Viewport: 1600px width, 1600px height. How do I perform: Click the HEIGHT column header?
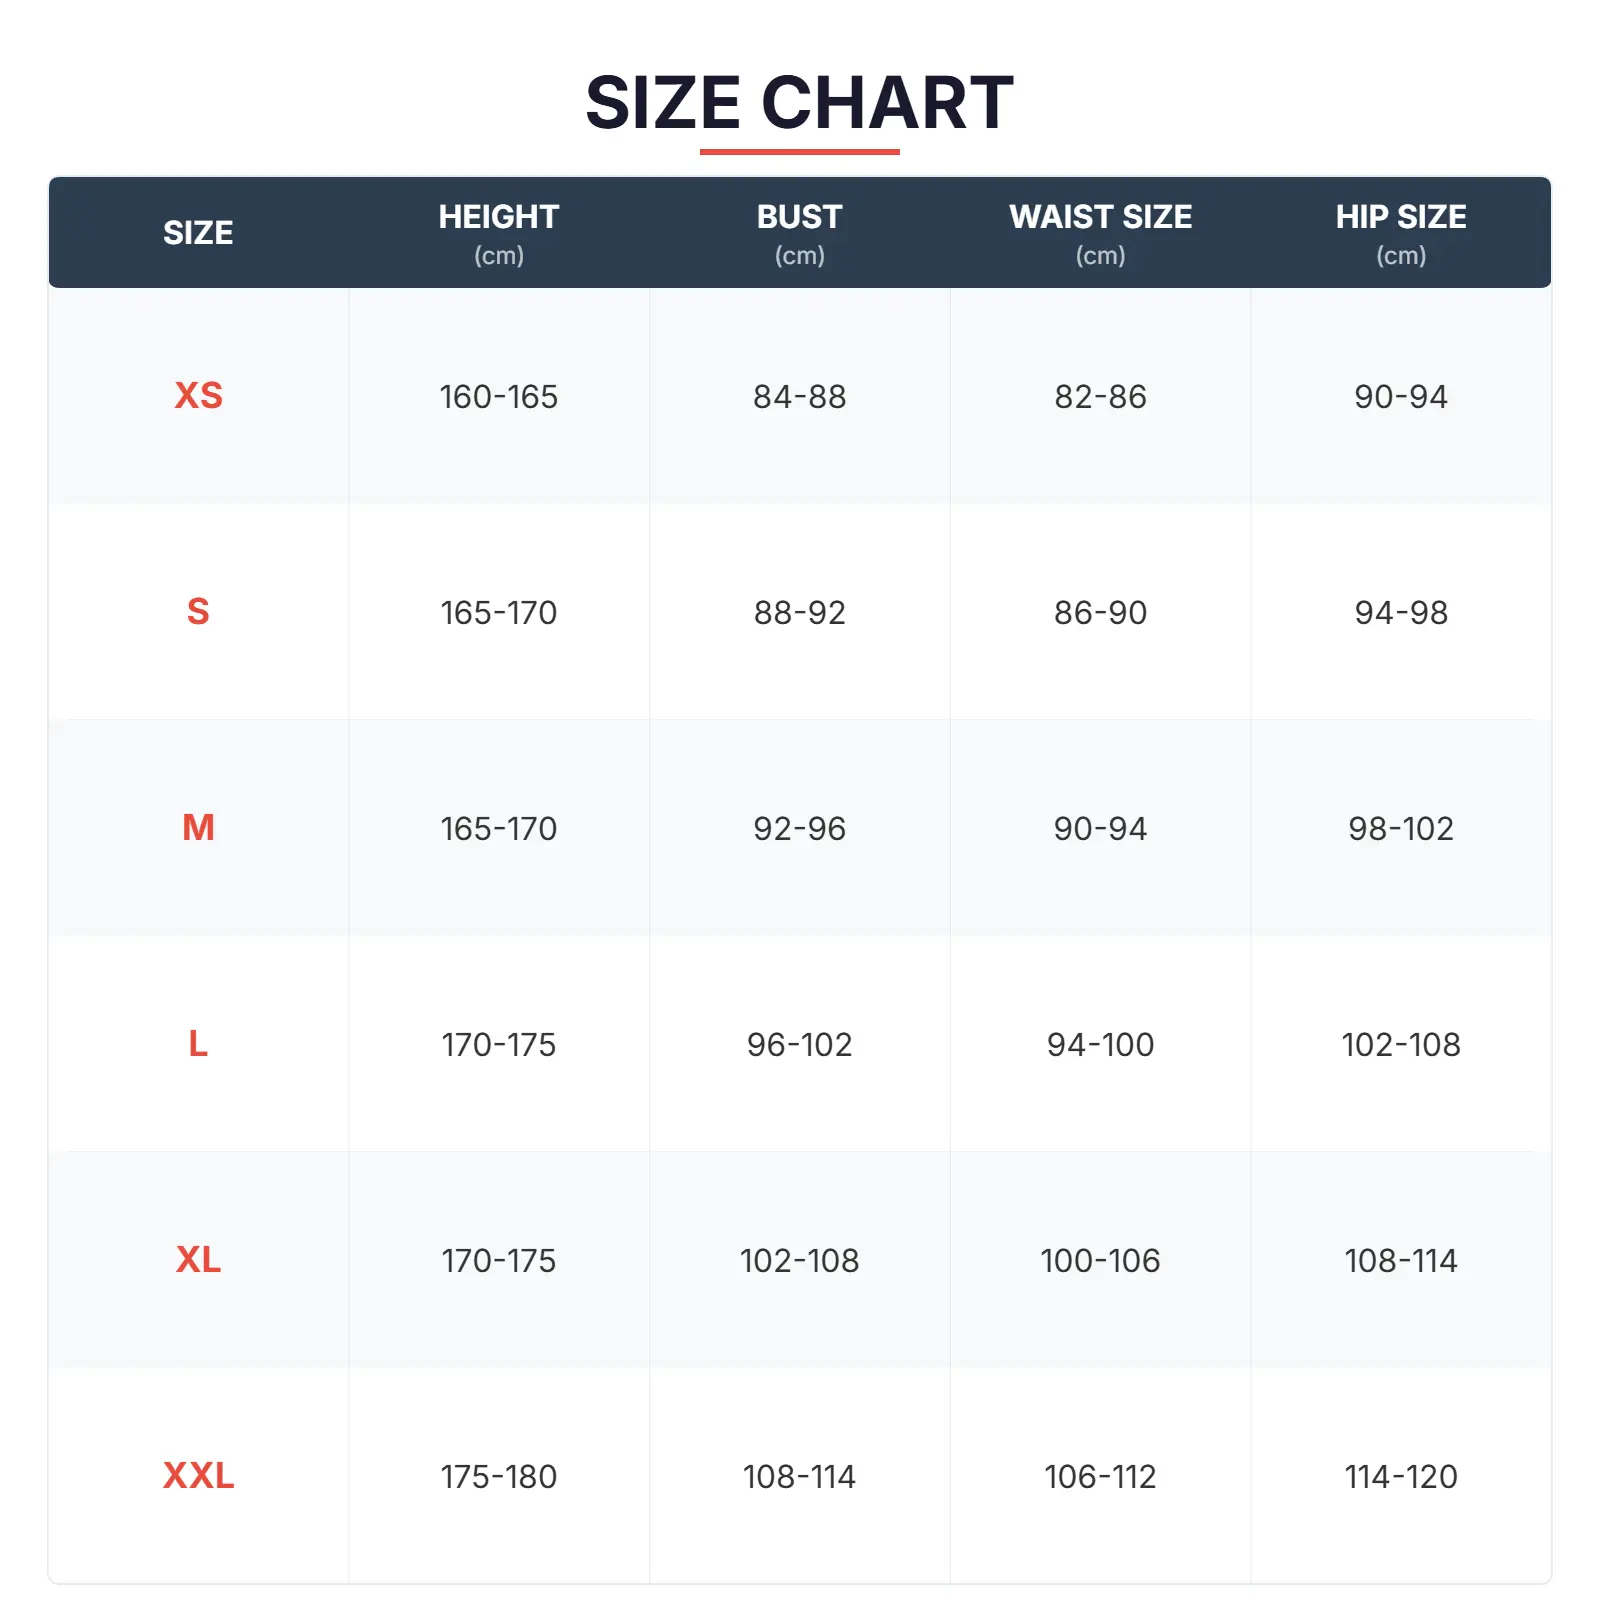tap(498, 217)
